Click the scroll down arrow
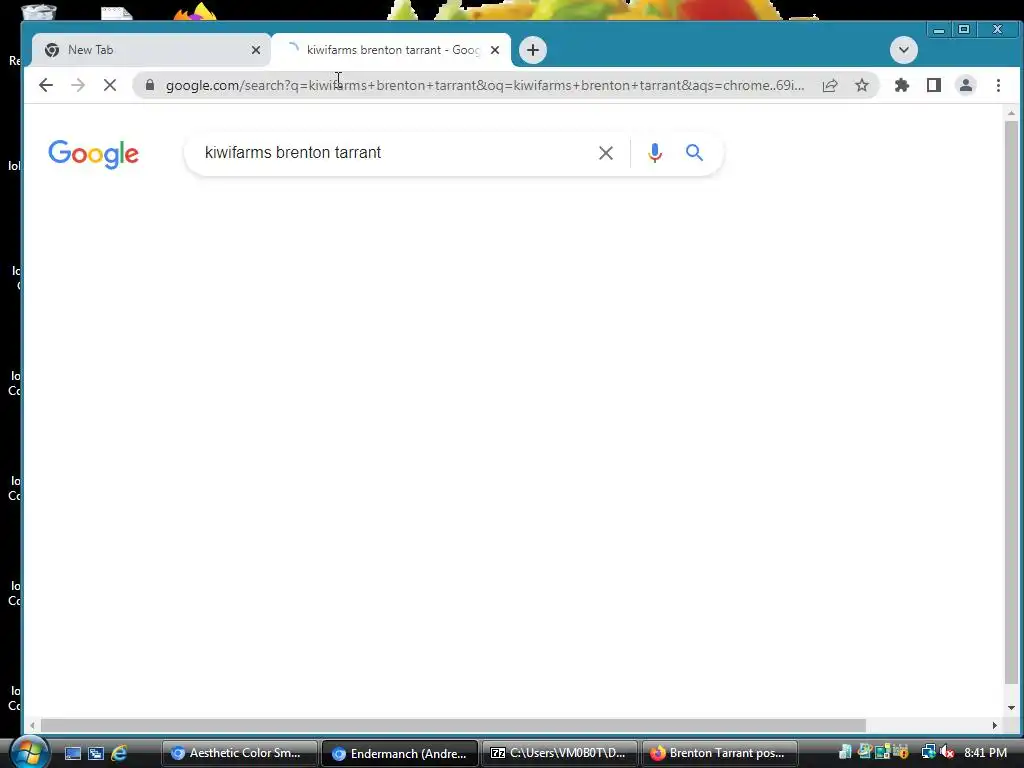The image size is (1024, 768). [1011, 707]
